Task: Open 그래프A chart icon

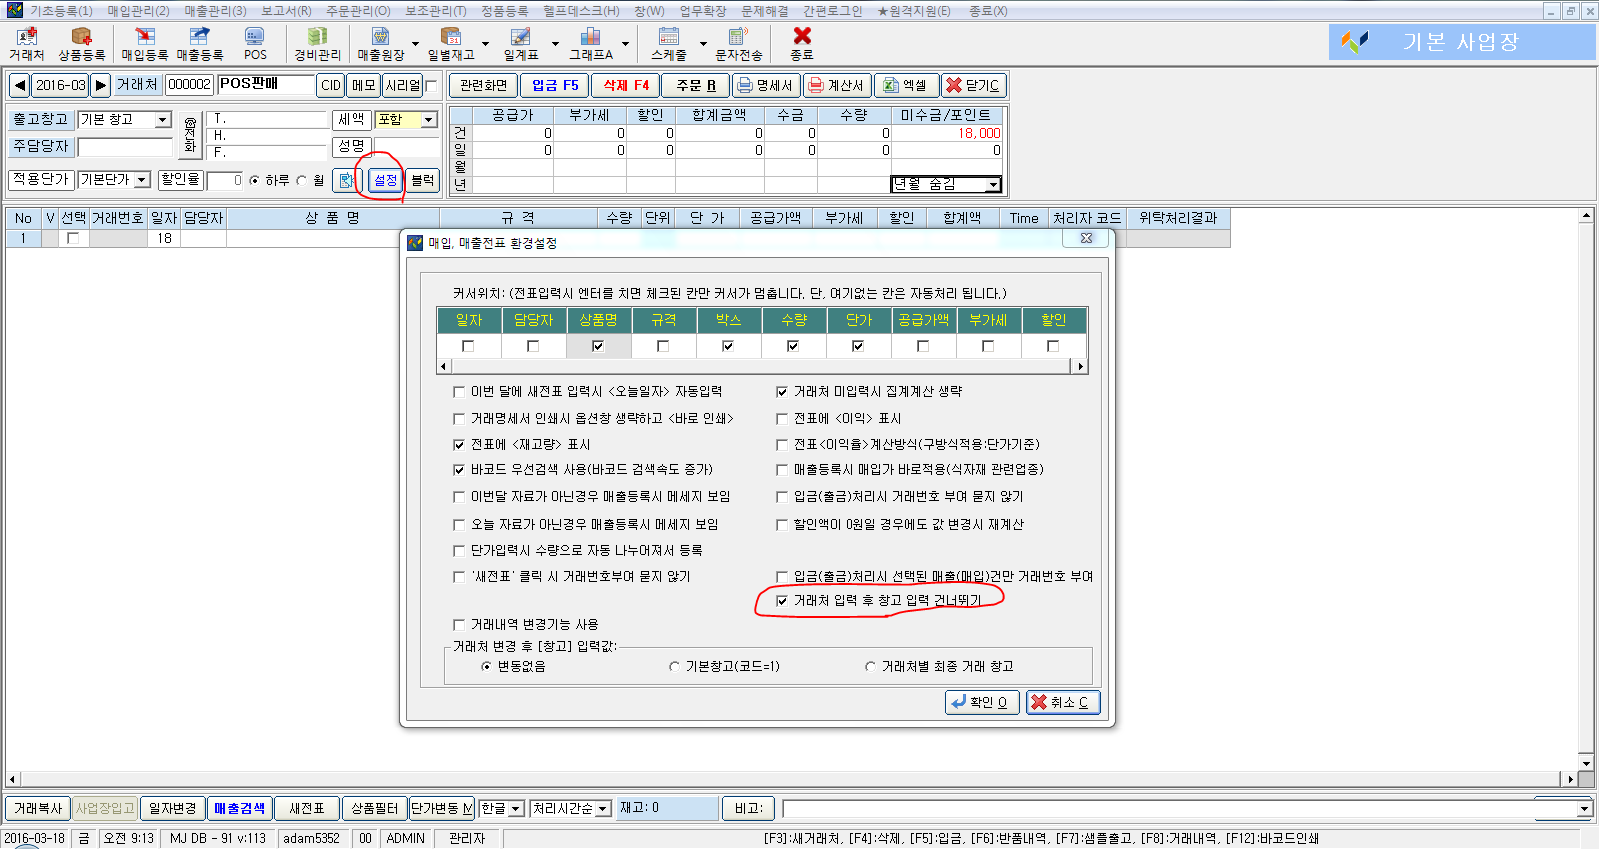Action: click(591, 44)
